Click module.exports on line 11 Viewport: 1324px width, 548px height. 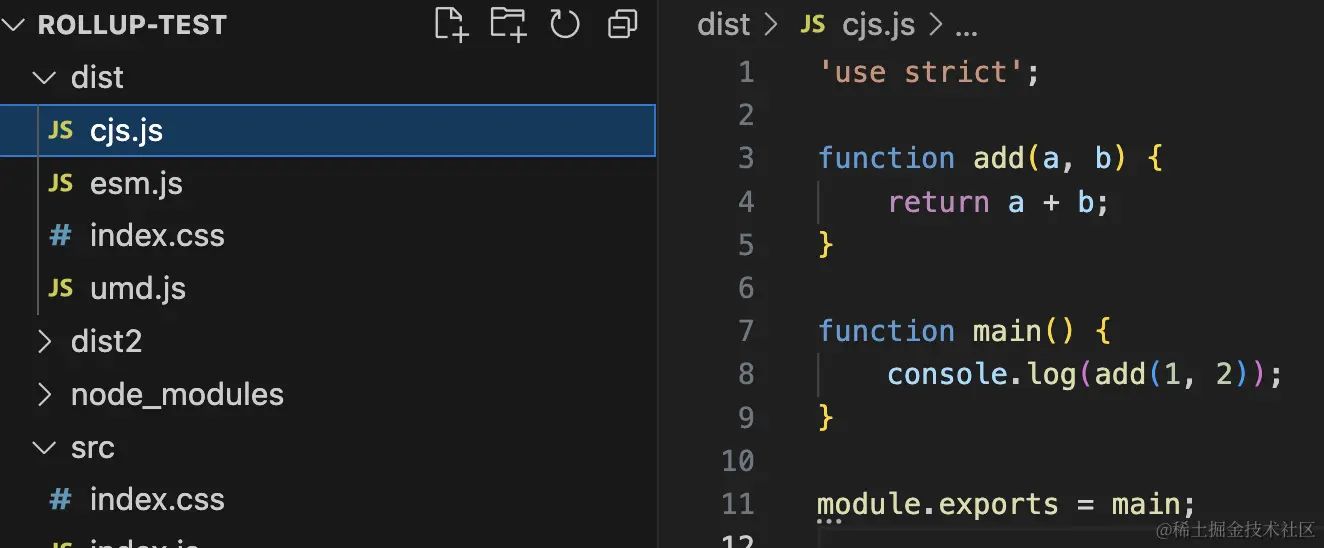click(937, 504)
